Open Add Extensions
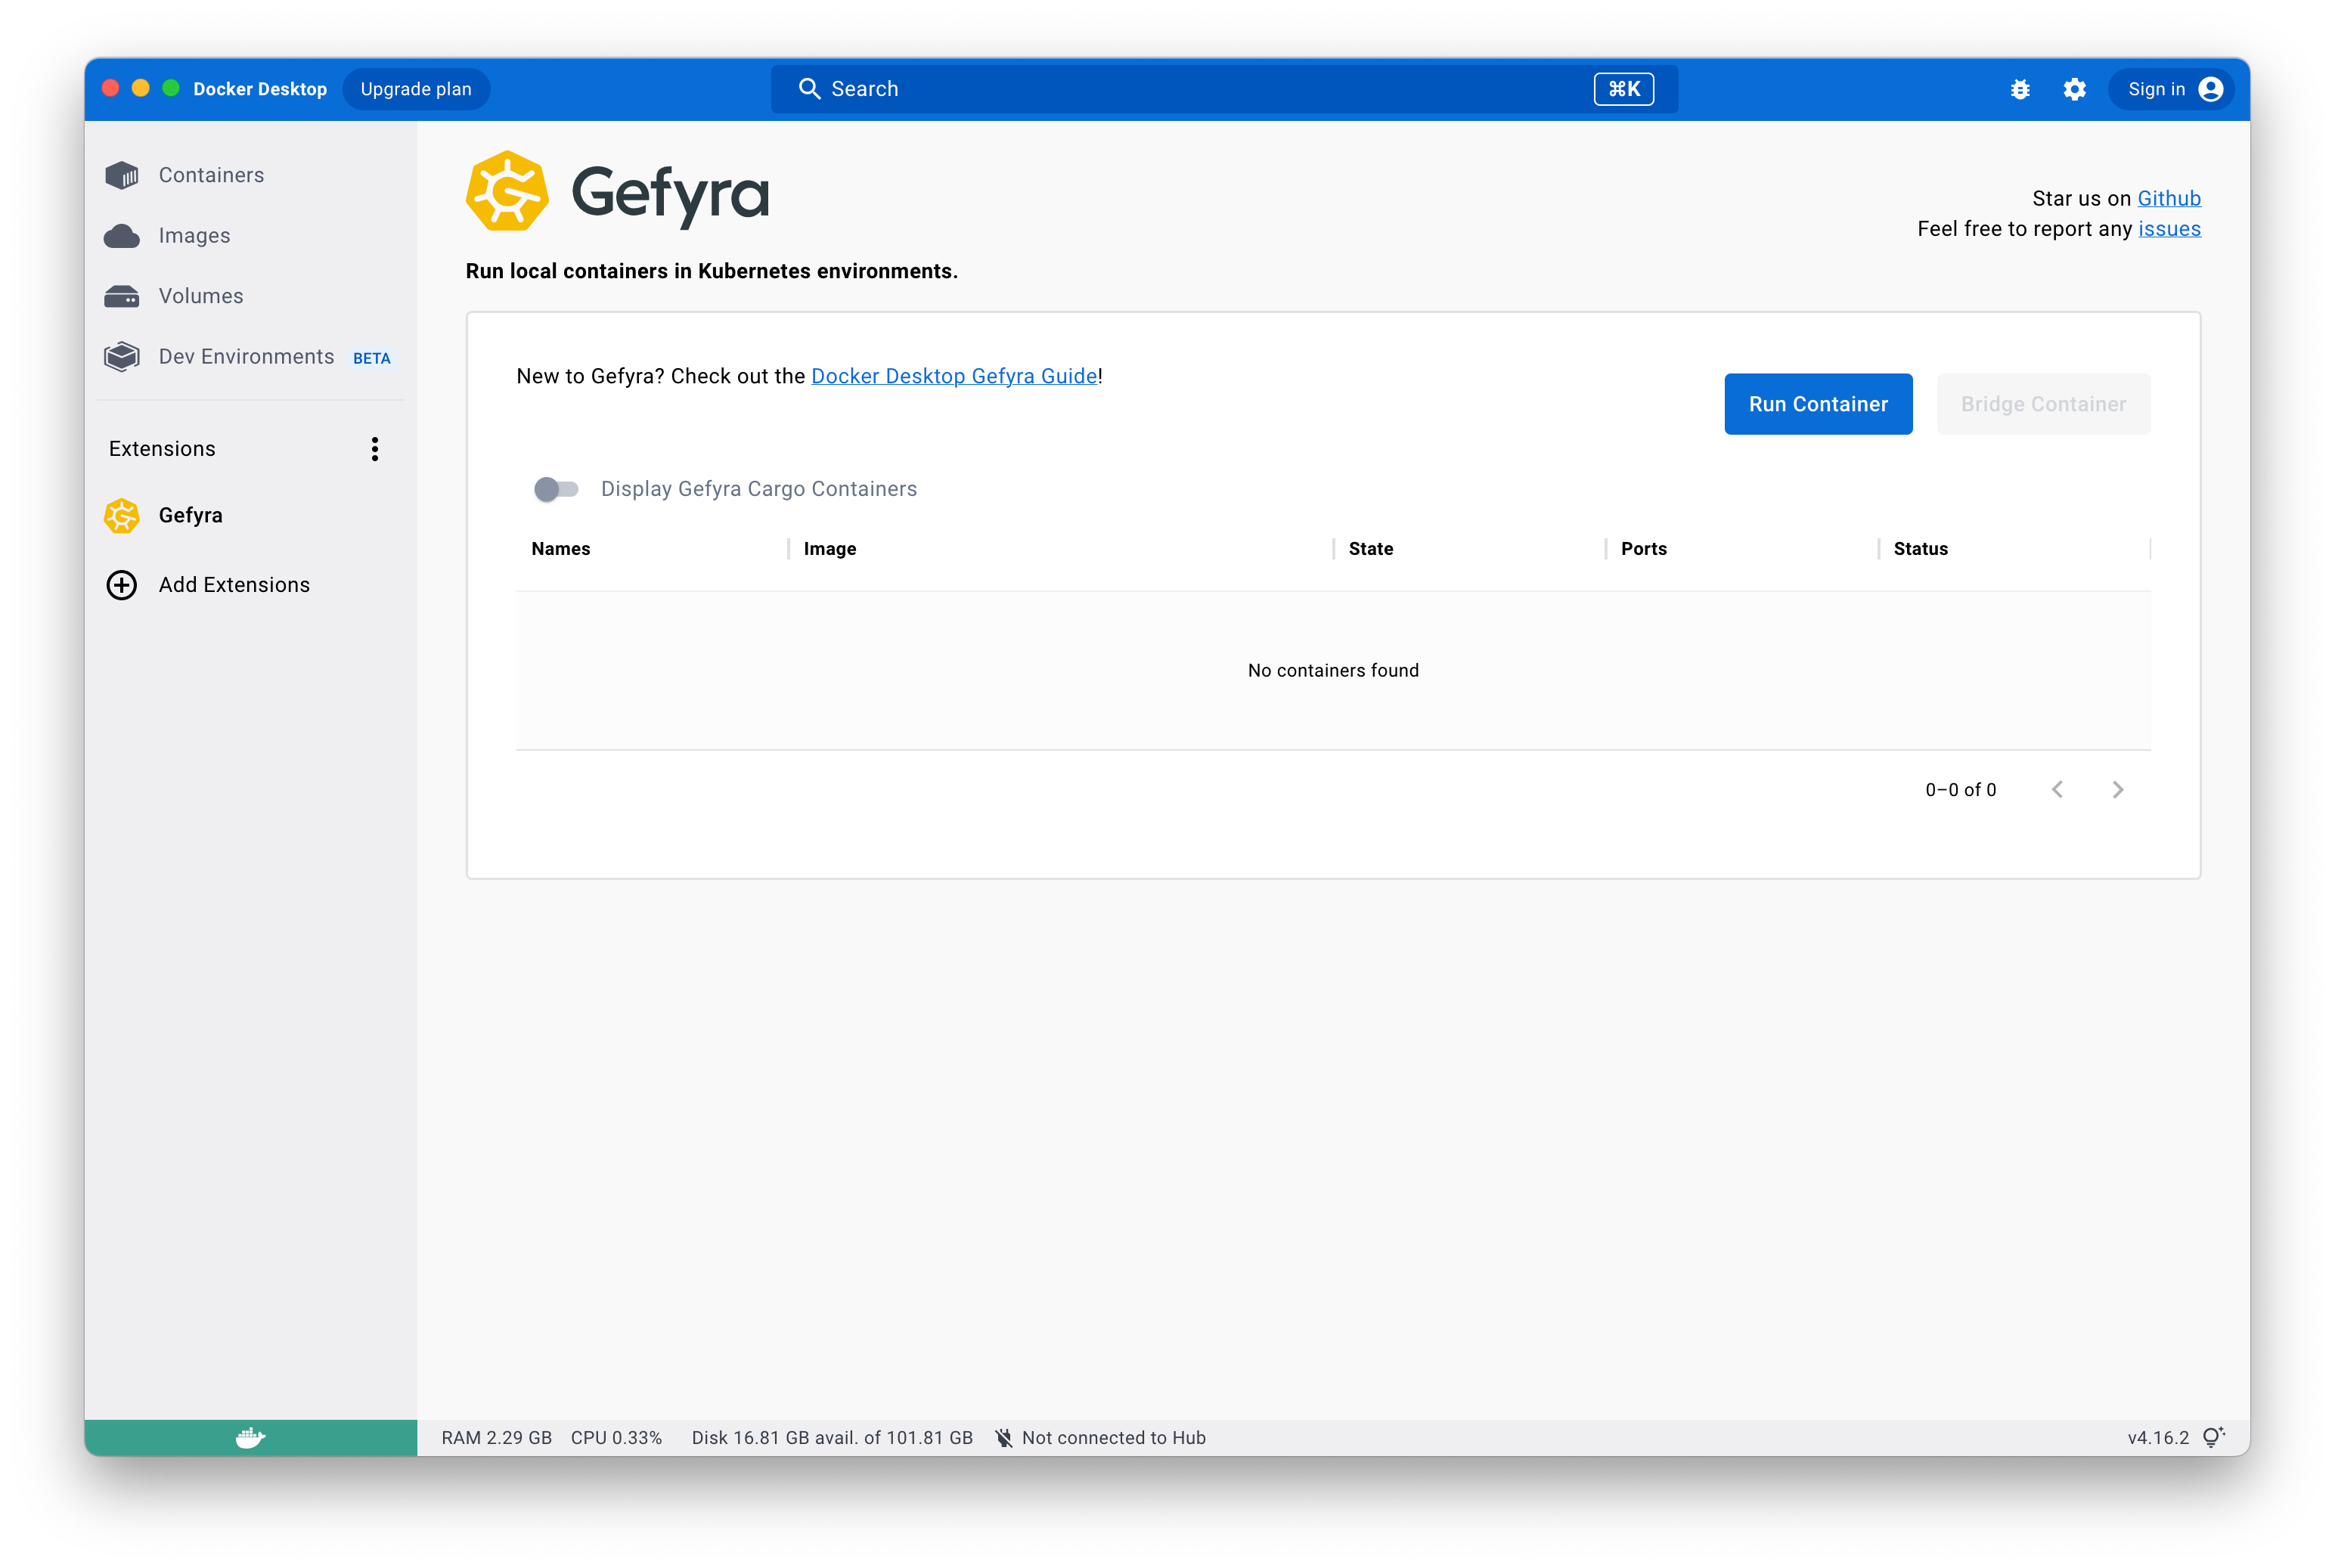 (x=234, y=584)
